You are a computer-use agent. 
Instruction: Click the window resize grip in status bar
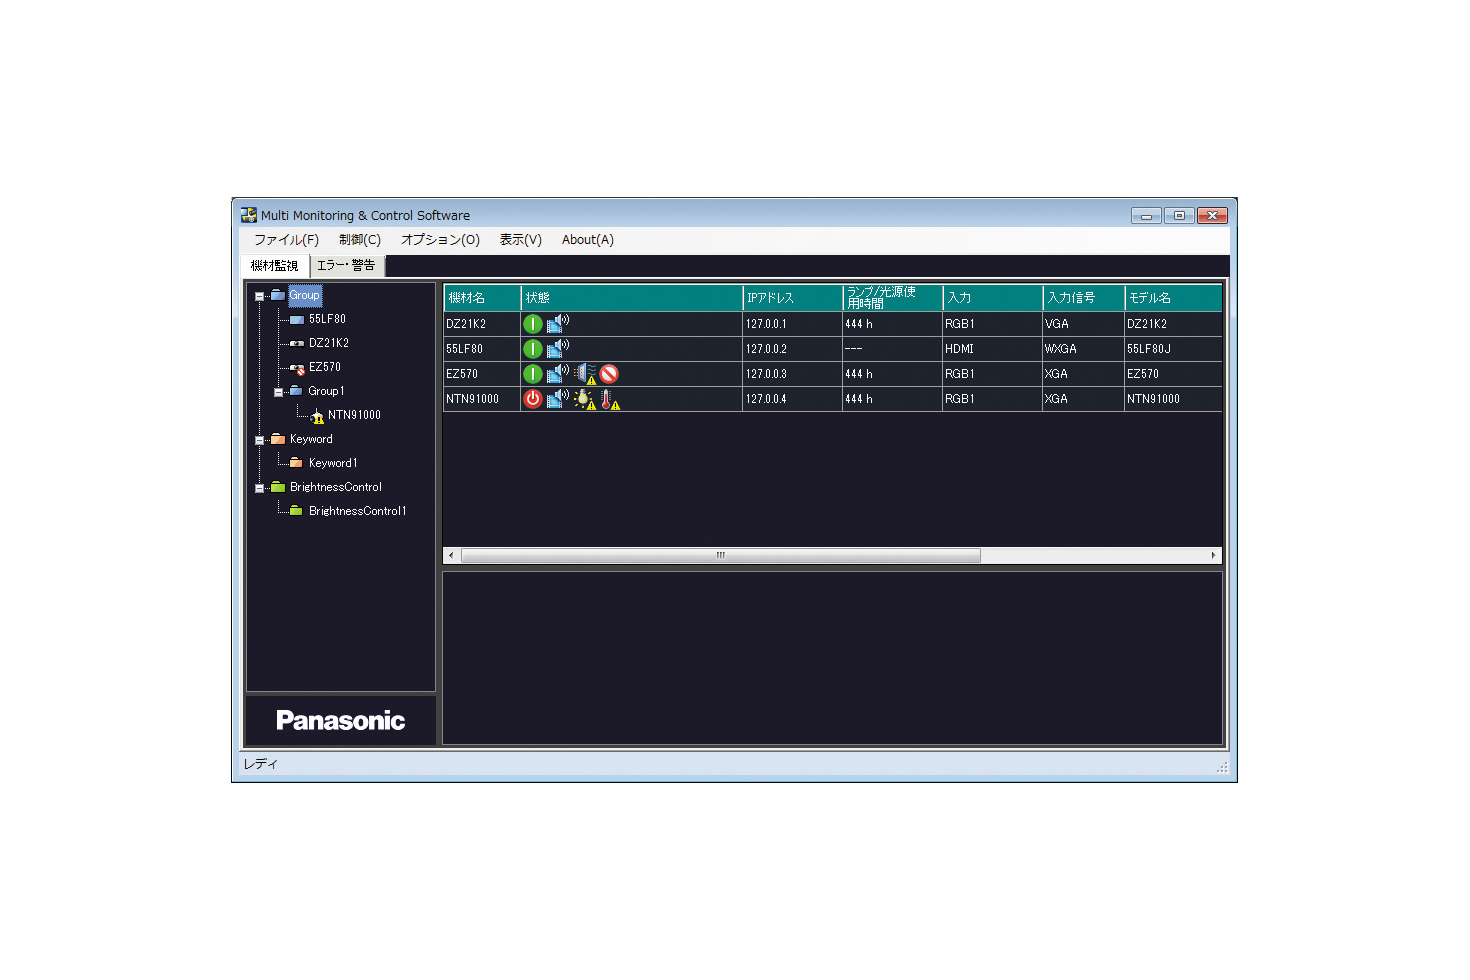1222,767
